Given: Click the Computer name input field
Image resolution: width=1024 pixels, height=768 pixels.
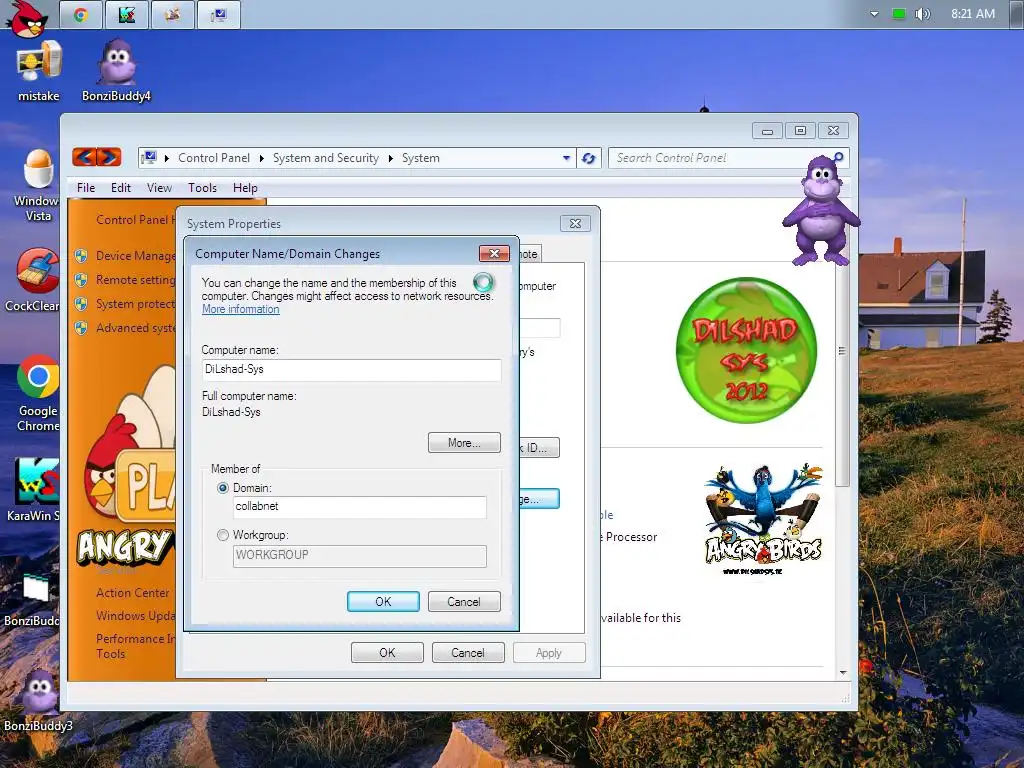Looking at the screenshot, I should point(351,370).
